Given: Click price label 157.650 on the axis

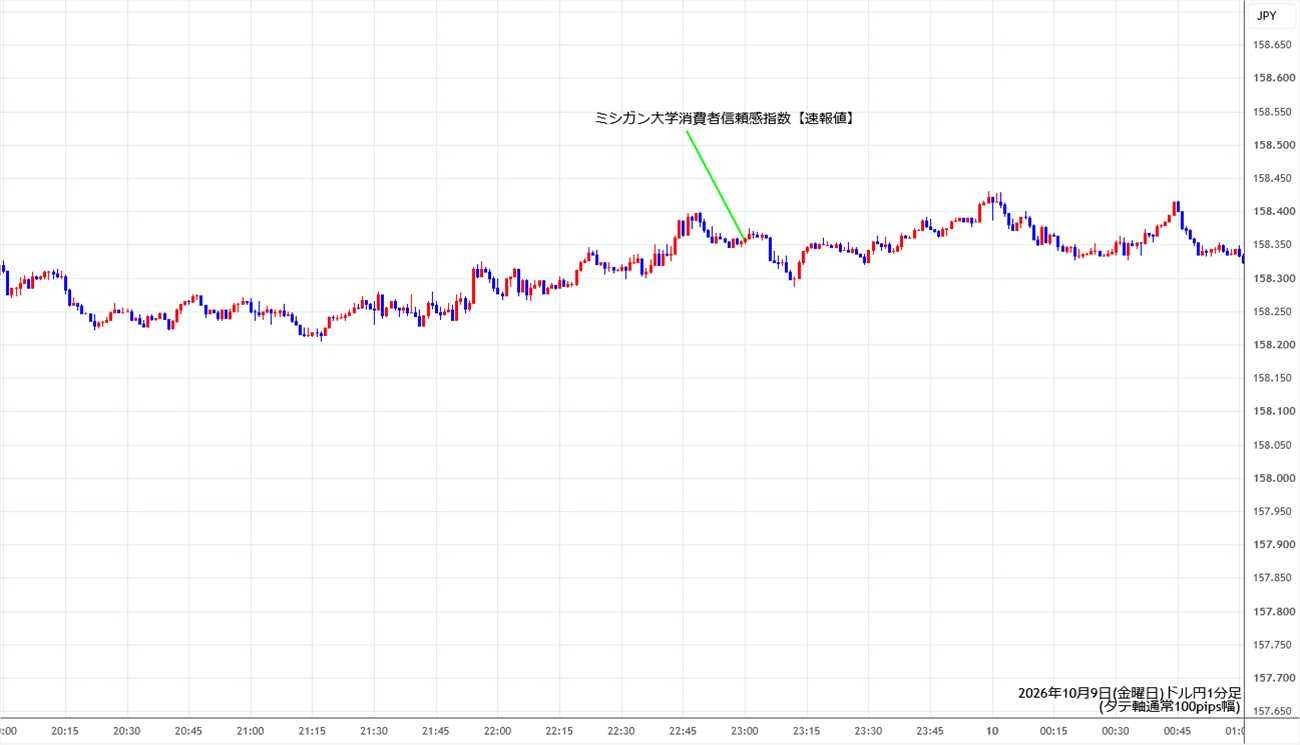Looking at the screenshot, I should click(1272, 712).
